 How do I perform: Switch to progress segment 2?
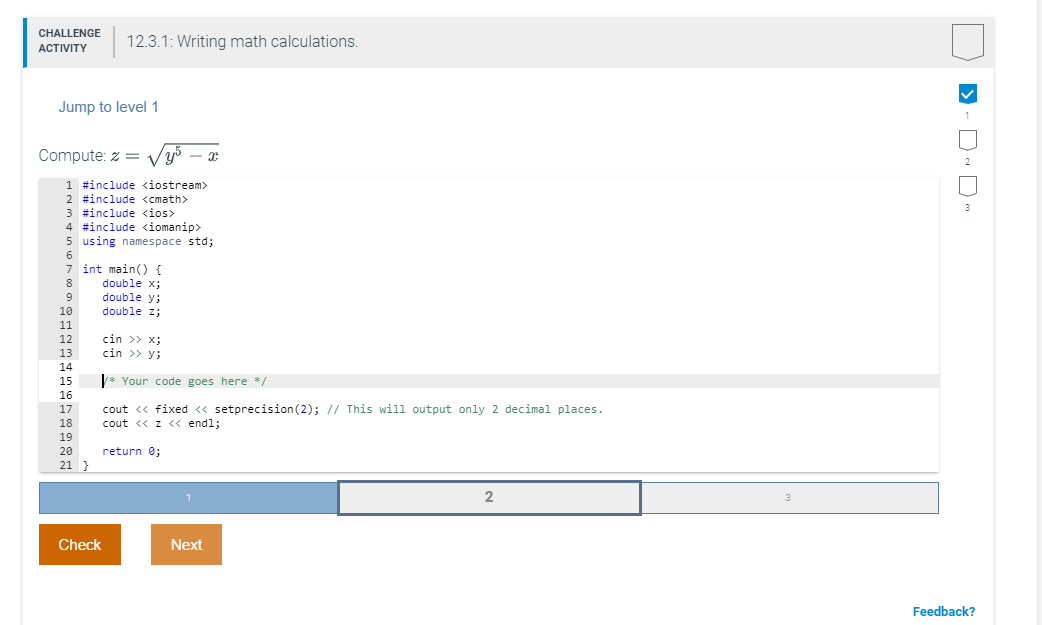coord(489,497)
